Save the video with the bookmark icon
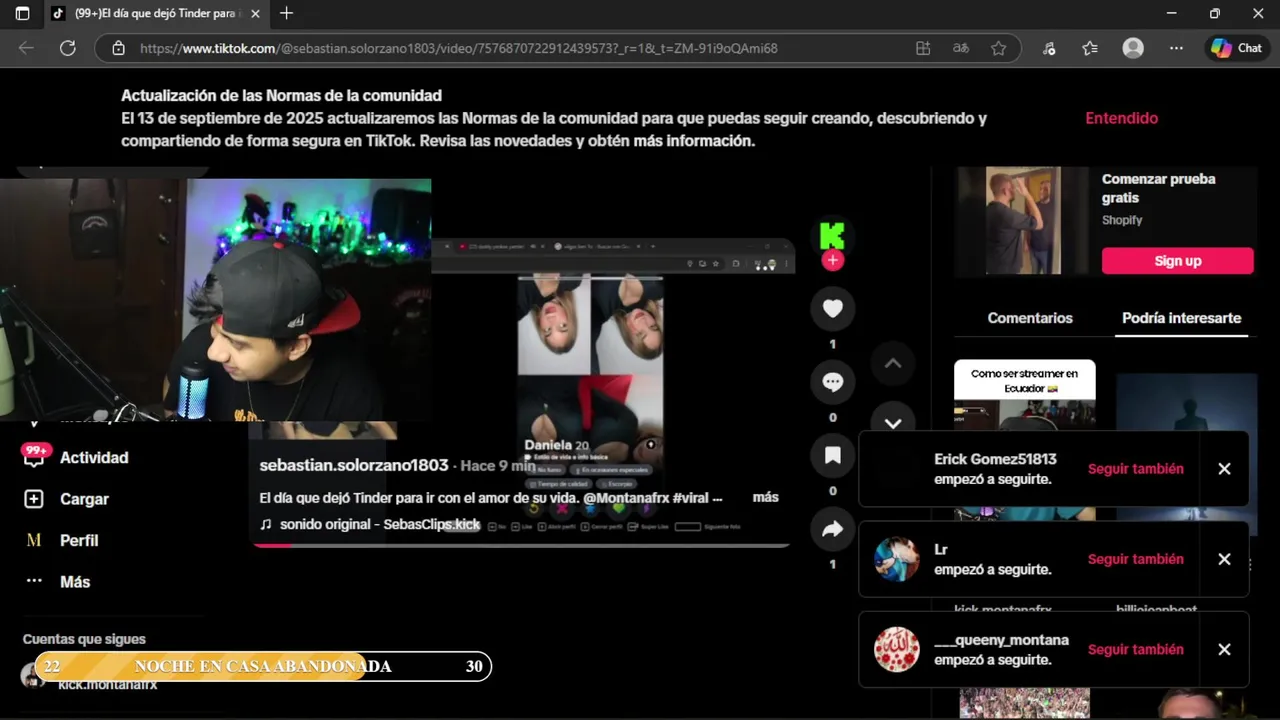The width and height of the screenshot is (1280, 720). point(833,456)
